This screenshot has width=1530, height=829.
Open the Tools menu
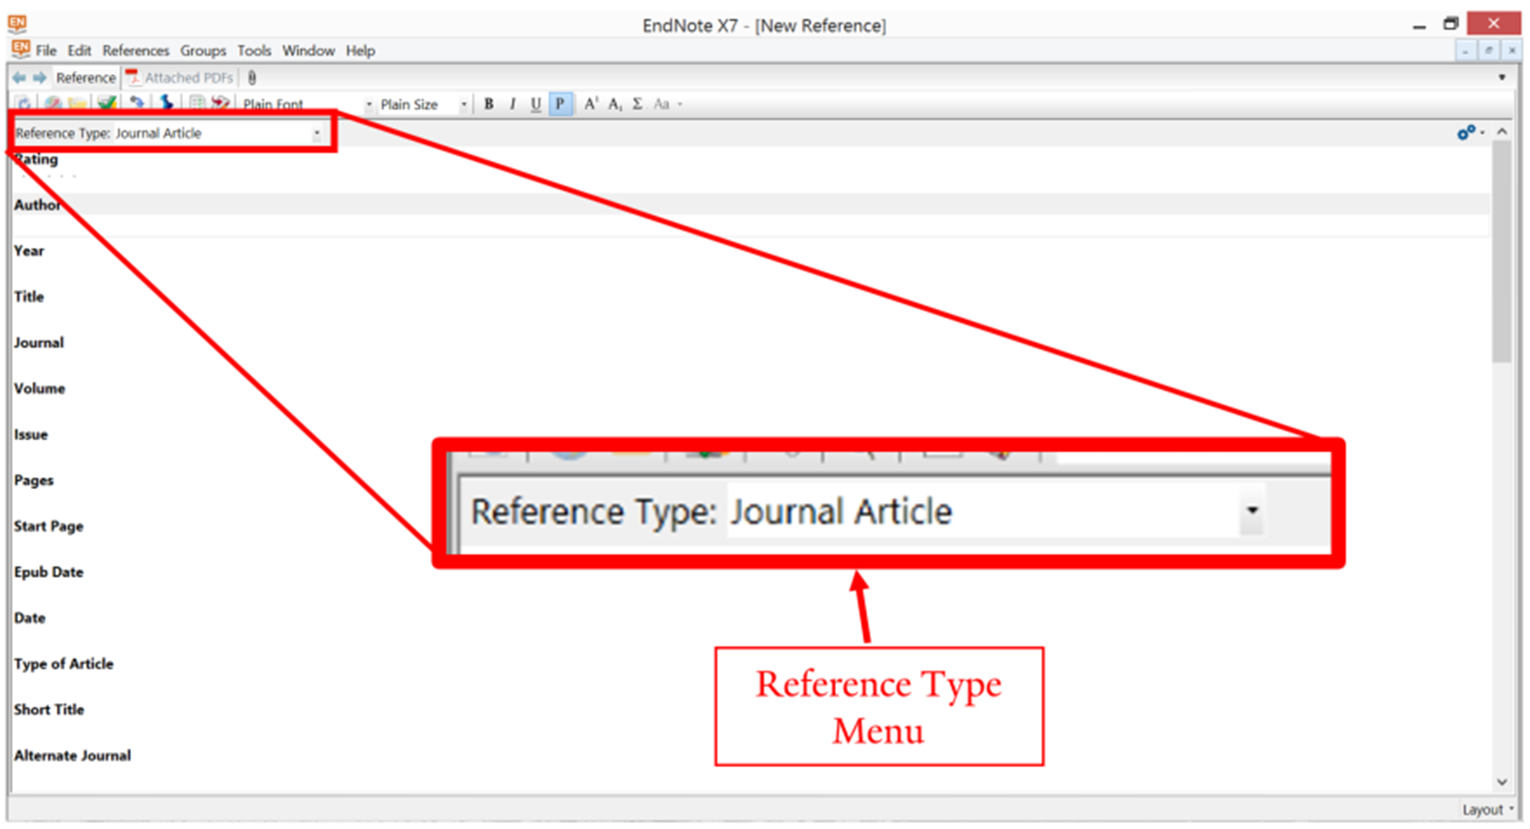pyautogui.click(x=254, y=50)
